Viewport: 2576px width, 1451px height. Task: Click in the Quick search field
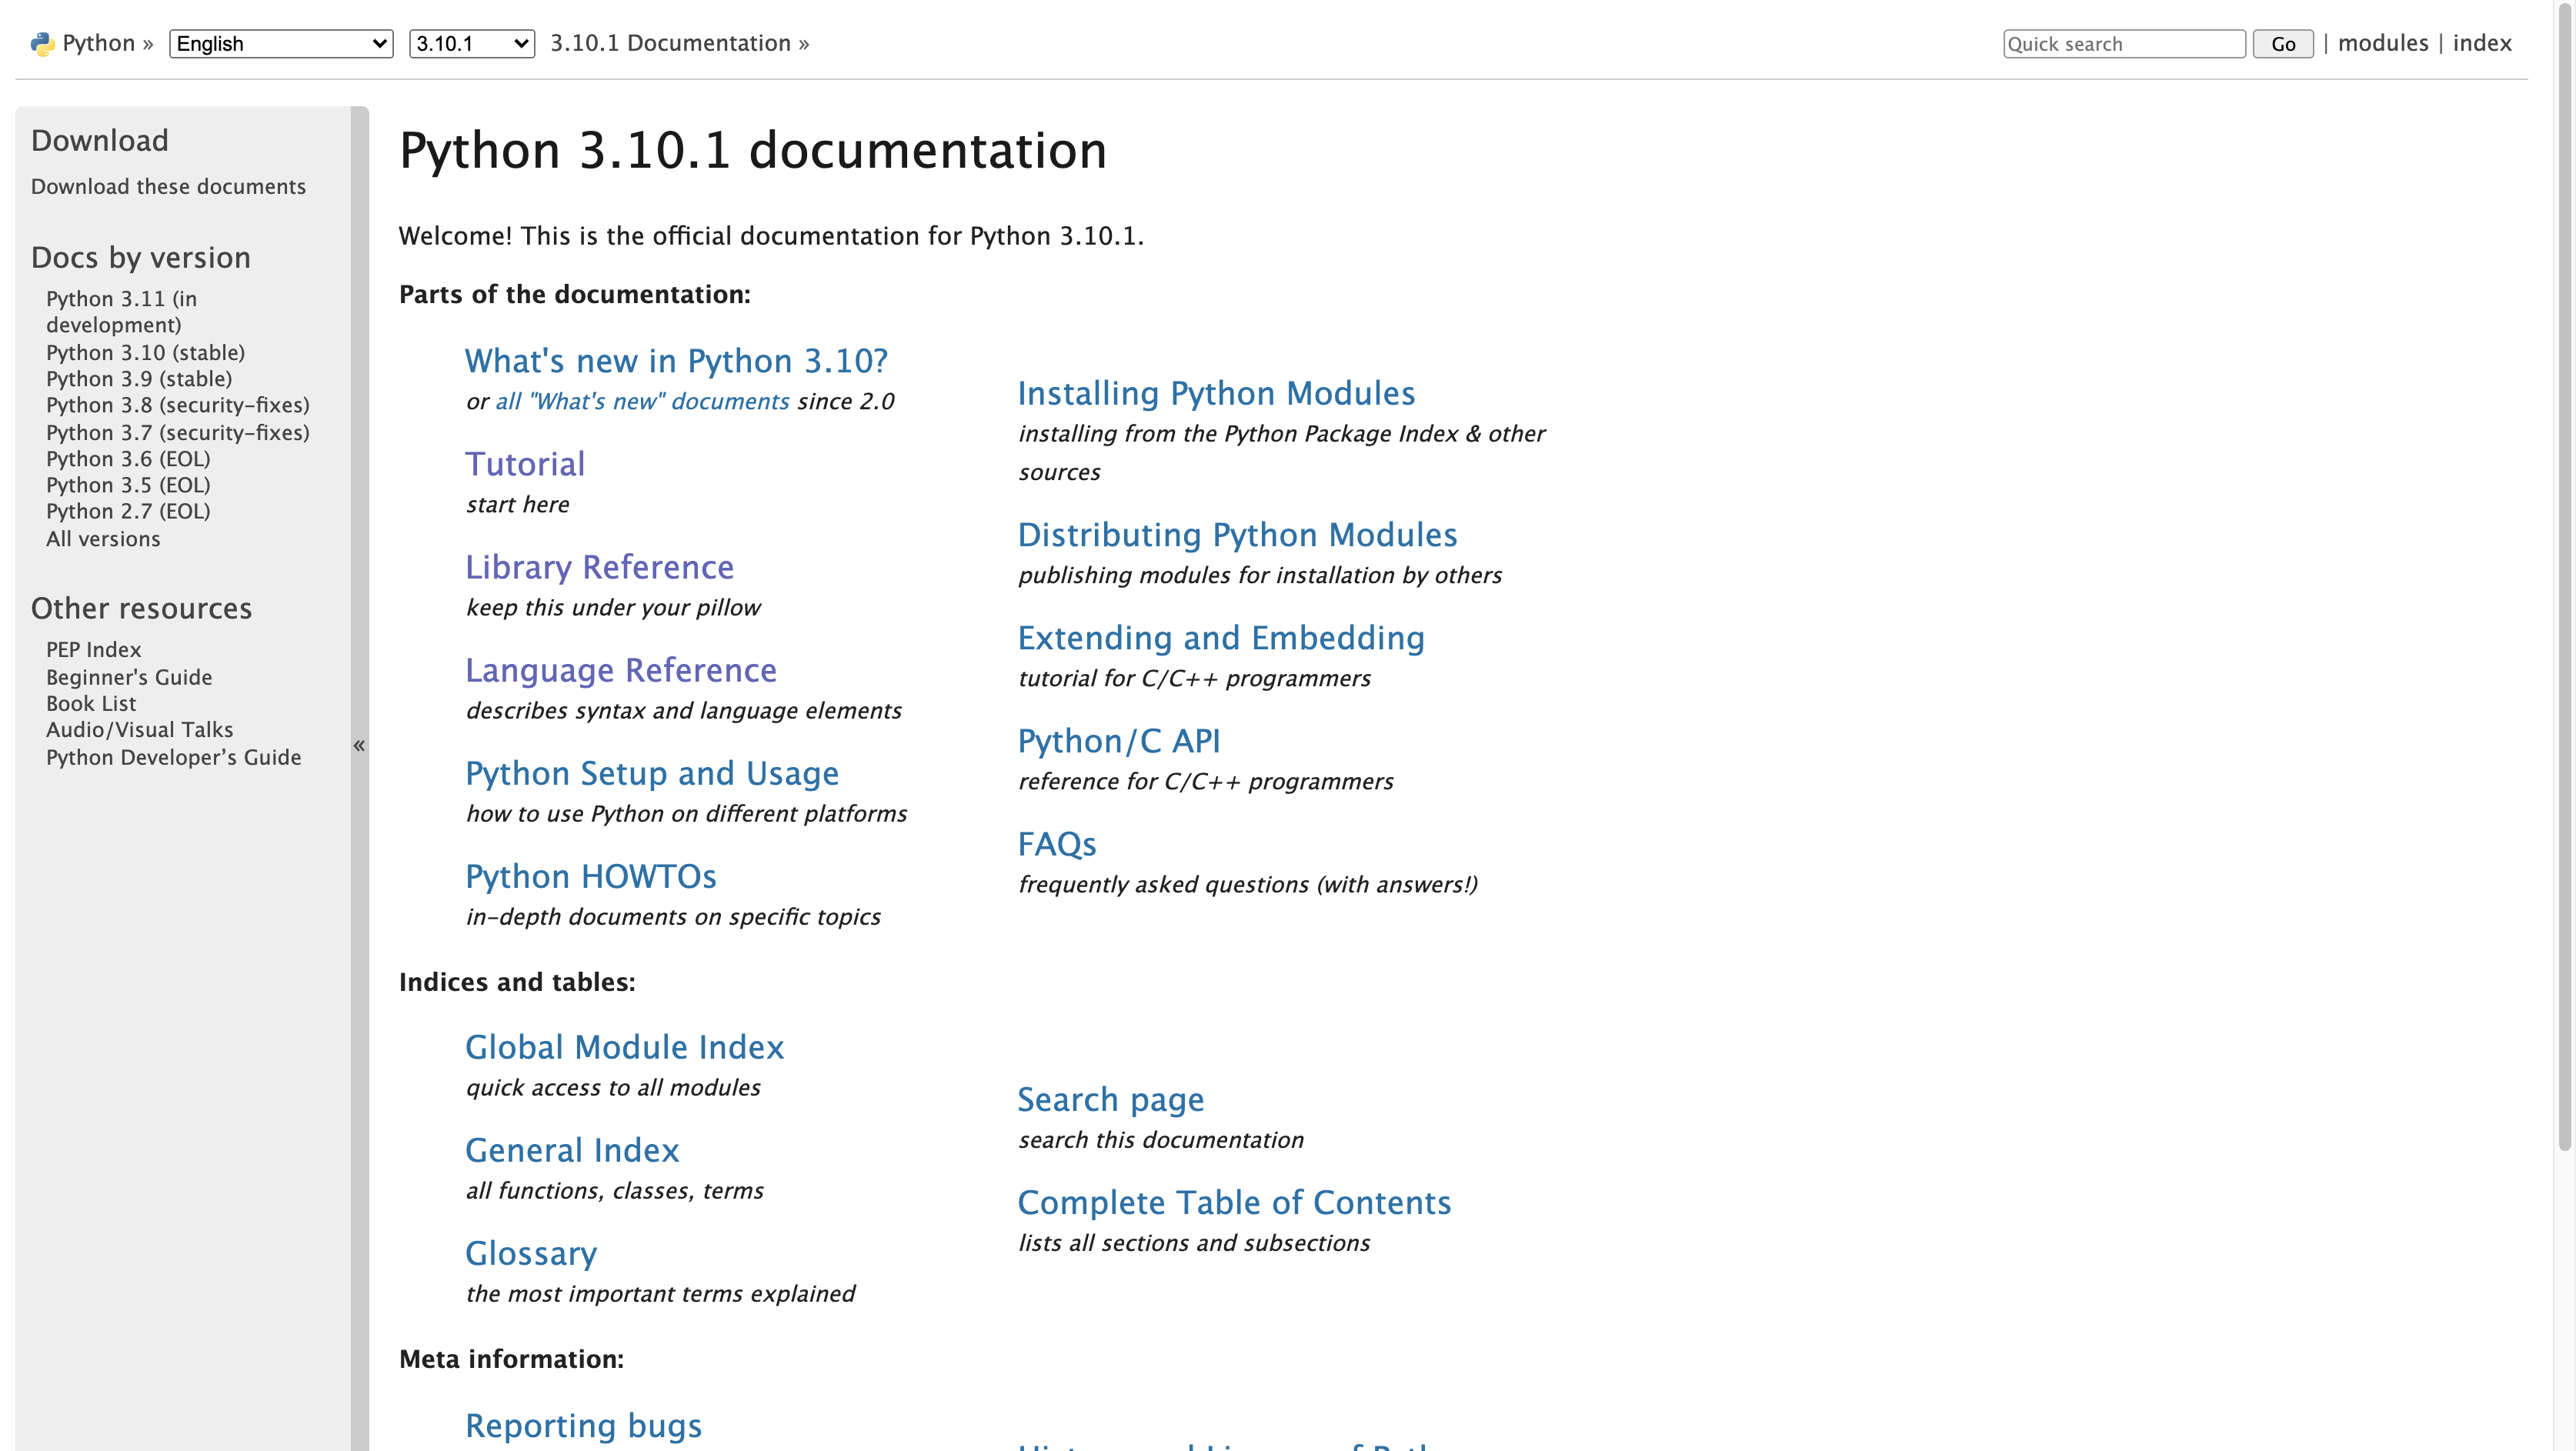pyautogui.click(x=2123, y=44)
